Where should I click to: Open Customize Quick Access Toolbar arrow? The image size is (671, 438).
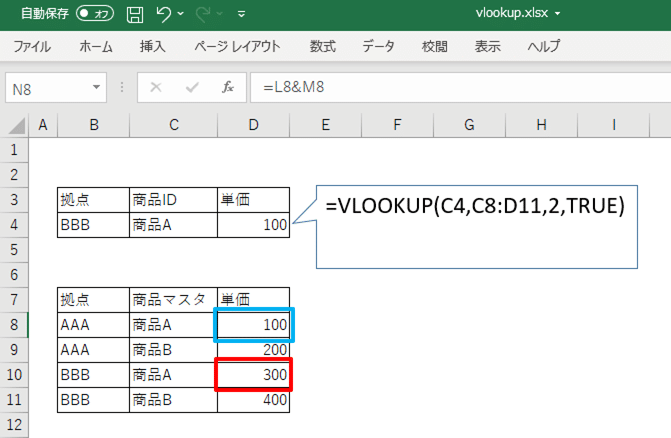[x=241, y=14]
